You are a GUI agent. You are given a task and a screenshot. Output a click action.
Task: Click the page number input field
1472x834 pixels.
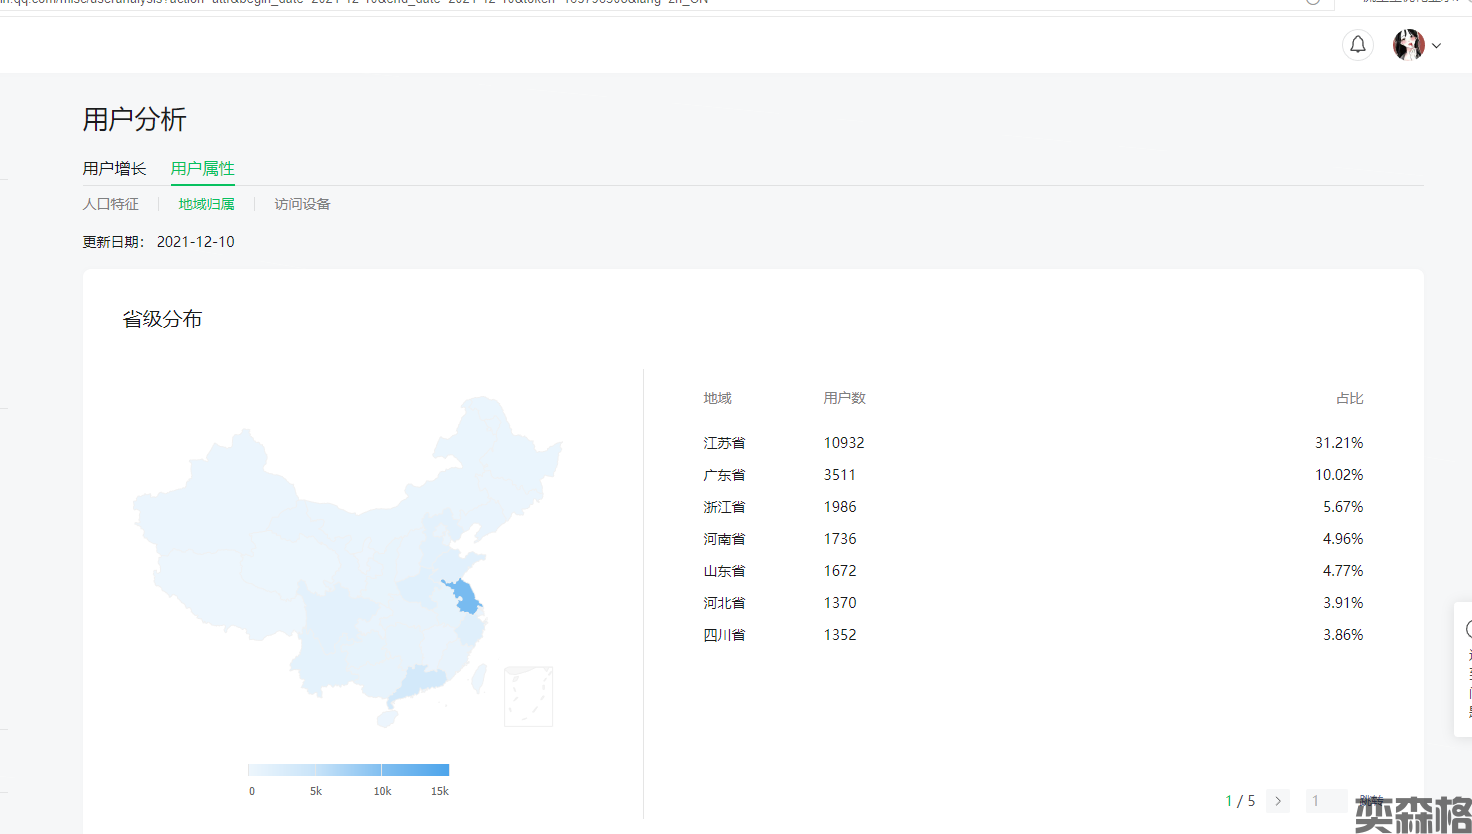[1326, 801]
